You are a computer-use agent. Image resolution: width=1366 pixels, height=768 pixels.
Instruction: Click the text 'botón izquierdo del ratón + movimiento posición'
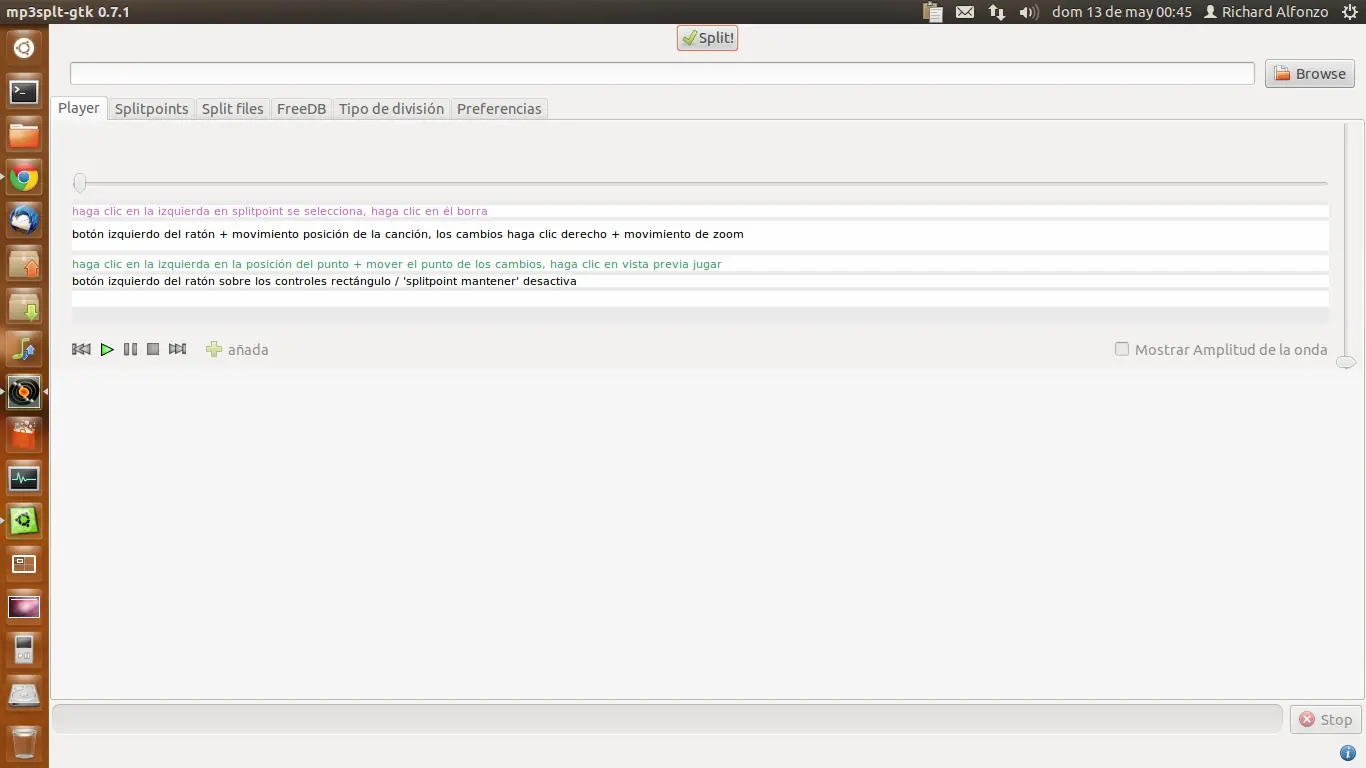click(408, 234)
